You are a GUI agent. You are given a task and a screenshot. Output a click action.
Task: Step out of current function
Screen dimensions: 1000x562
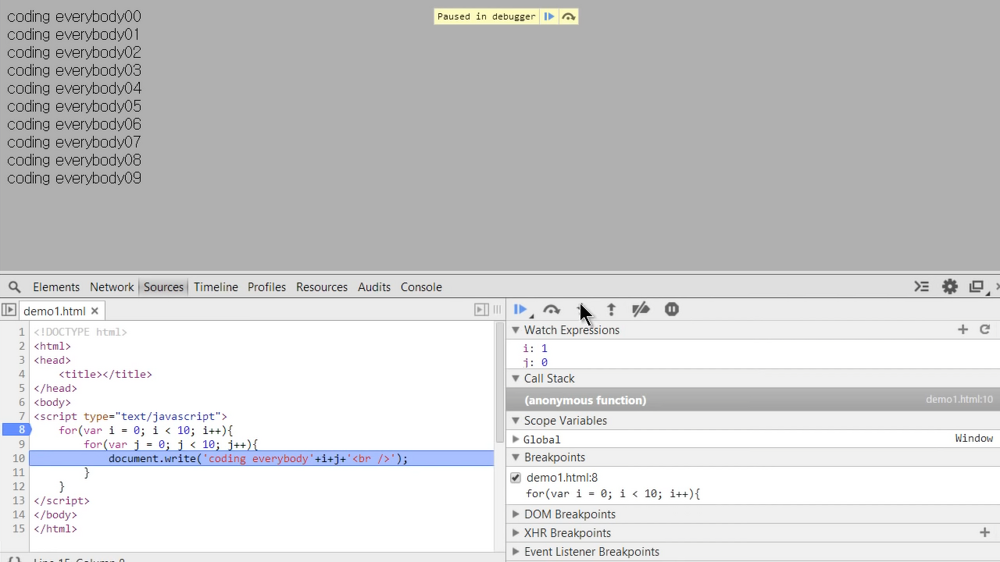pyautogui.click(x=611, y=309)
